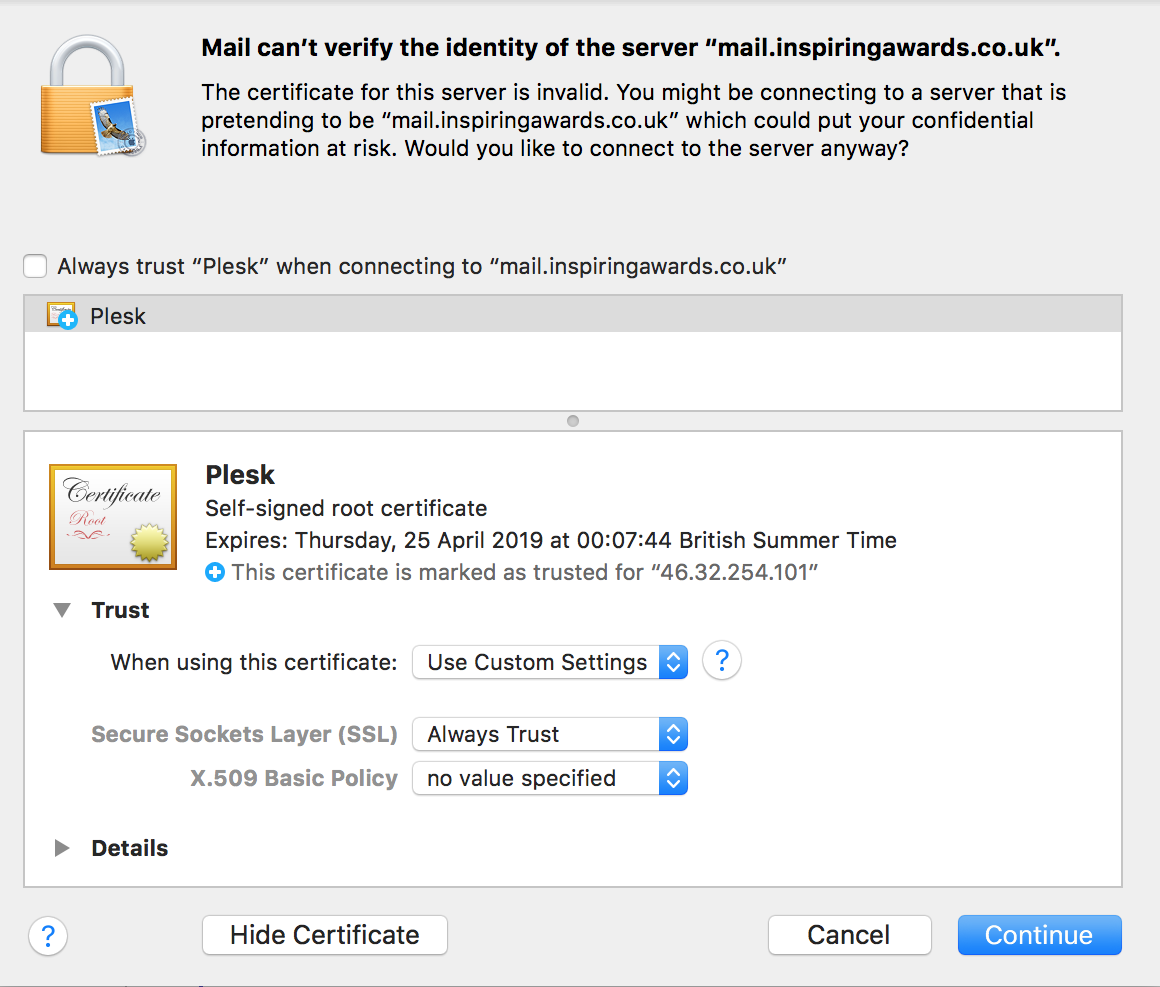Click the bold 'Mail can't verify' heading
Screen dimensions: 1160x987
[631, 47]
